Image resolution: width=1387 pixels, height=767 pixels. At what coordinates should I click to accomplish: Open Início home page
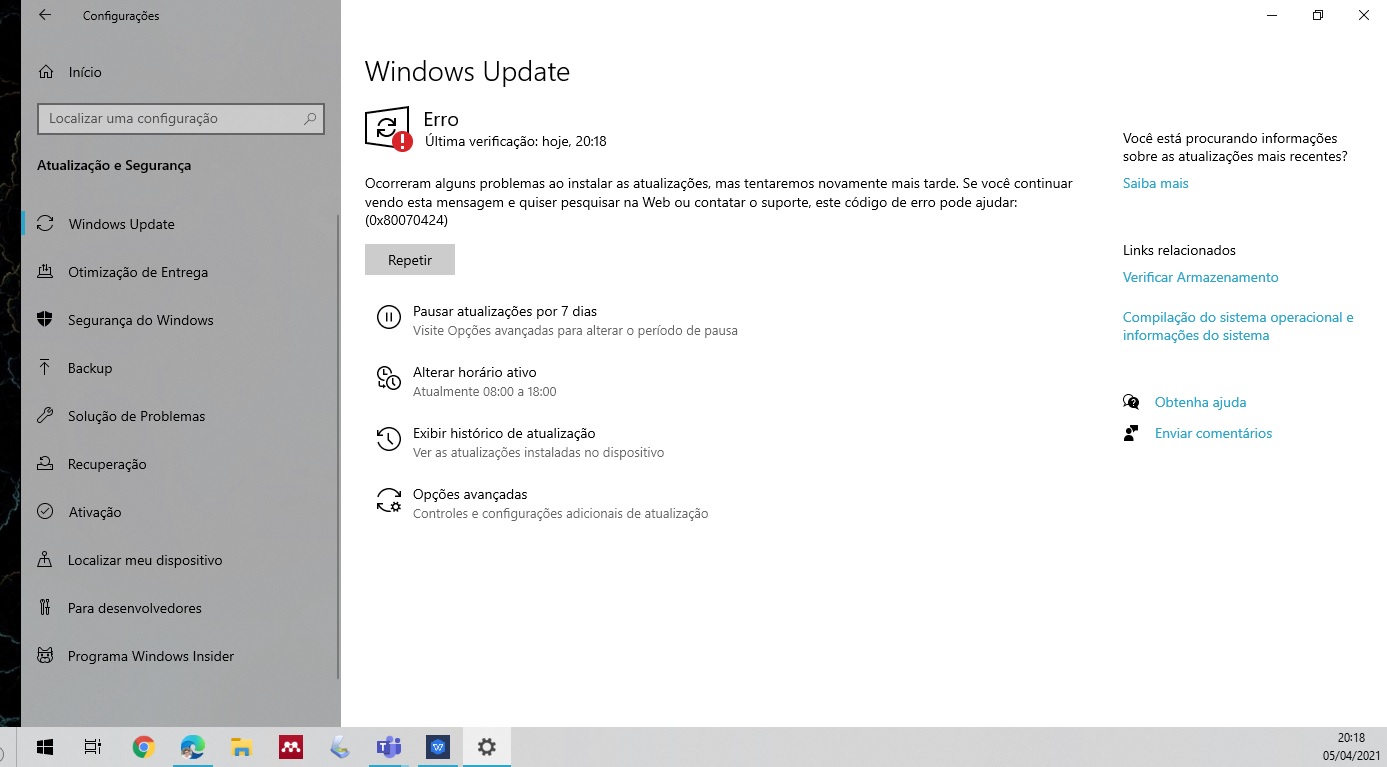(x=85, y=72)
